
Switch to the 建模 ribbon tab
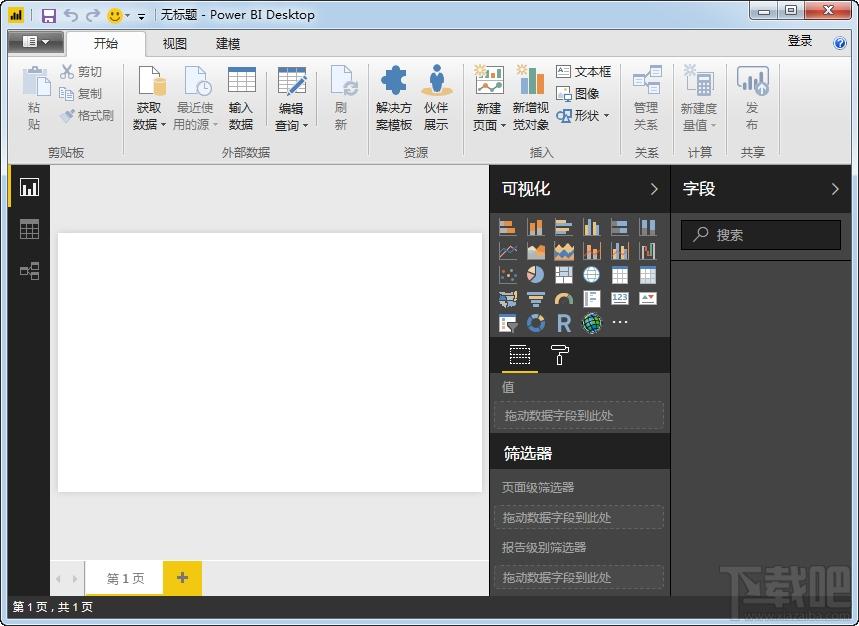point(228,43)
